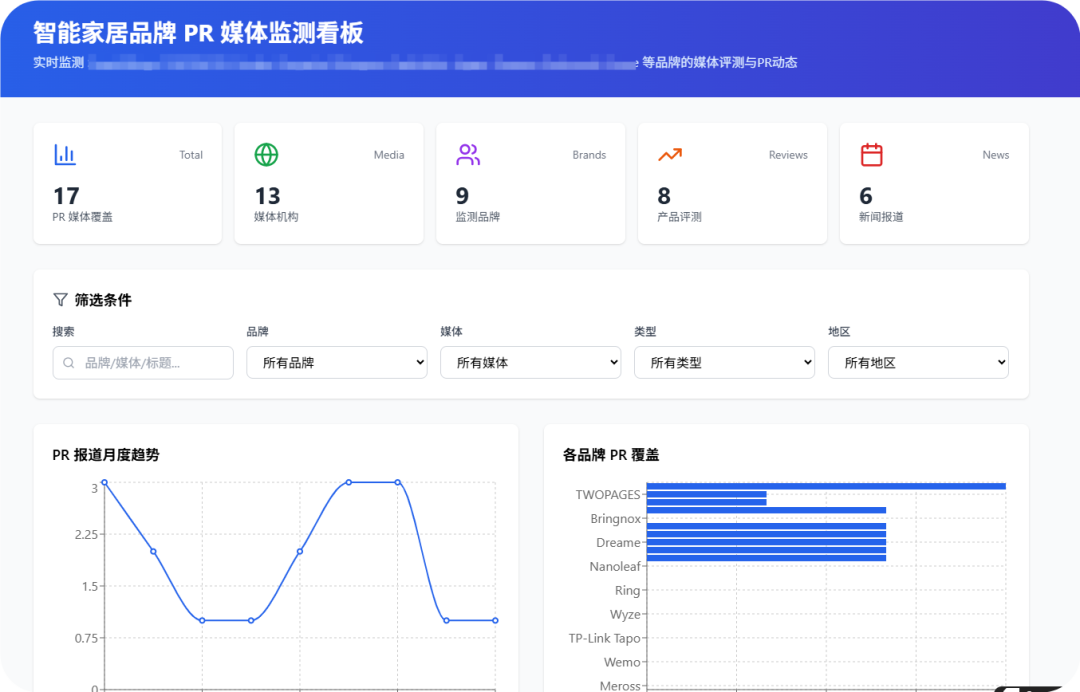Click the 2.25 y-axis tick label
1080x692 pixels.
point(86,534)
